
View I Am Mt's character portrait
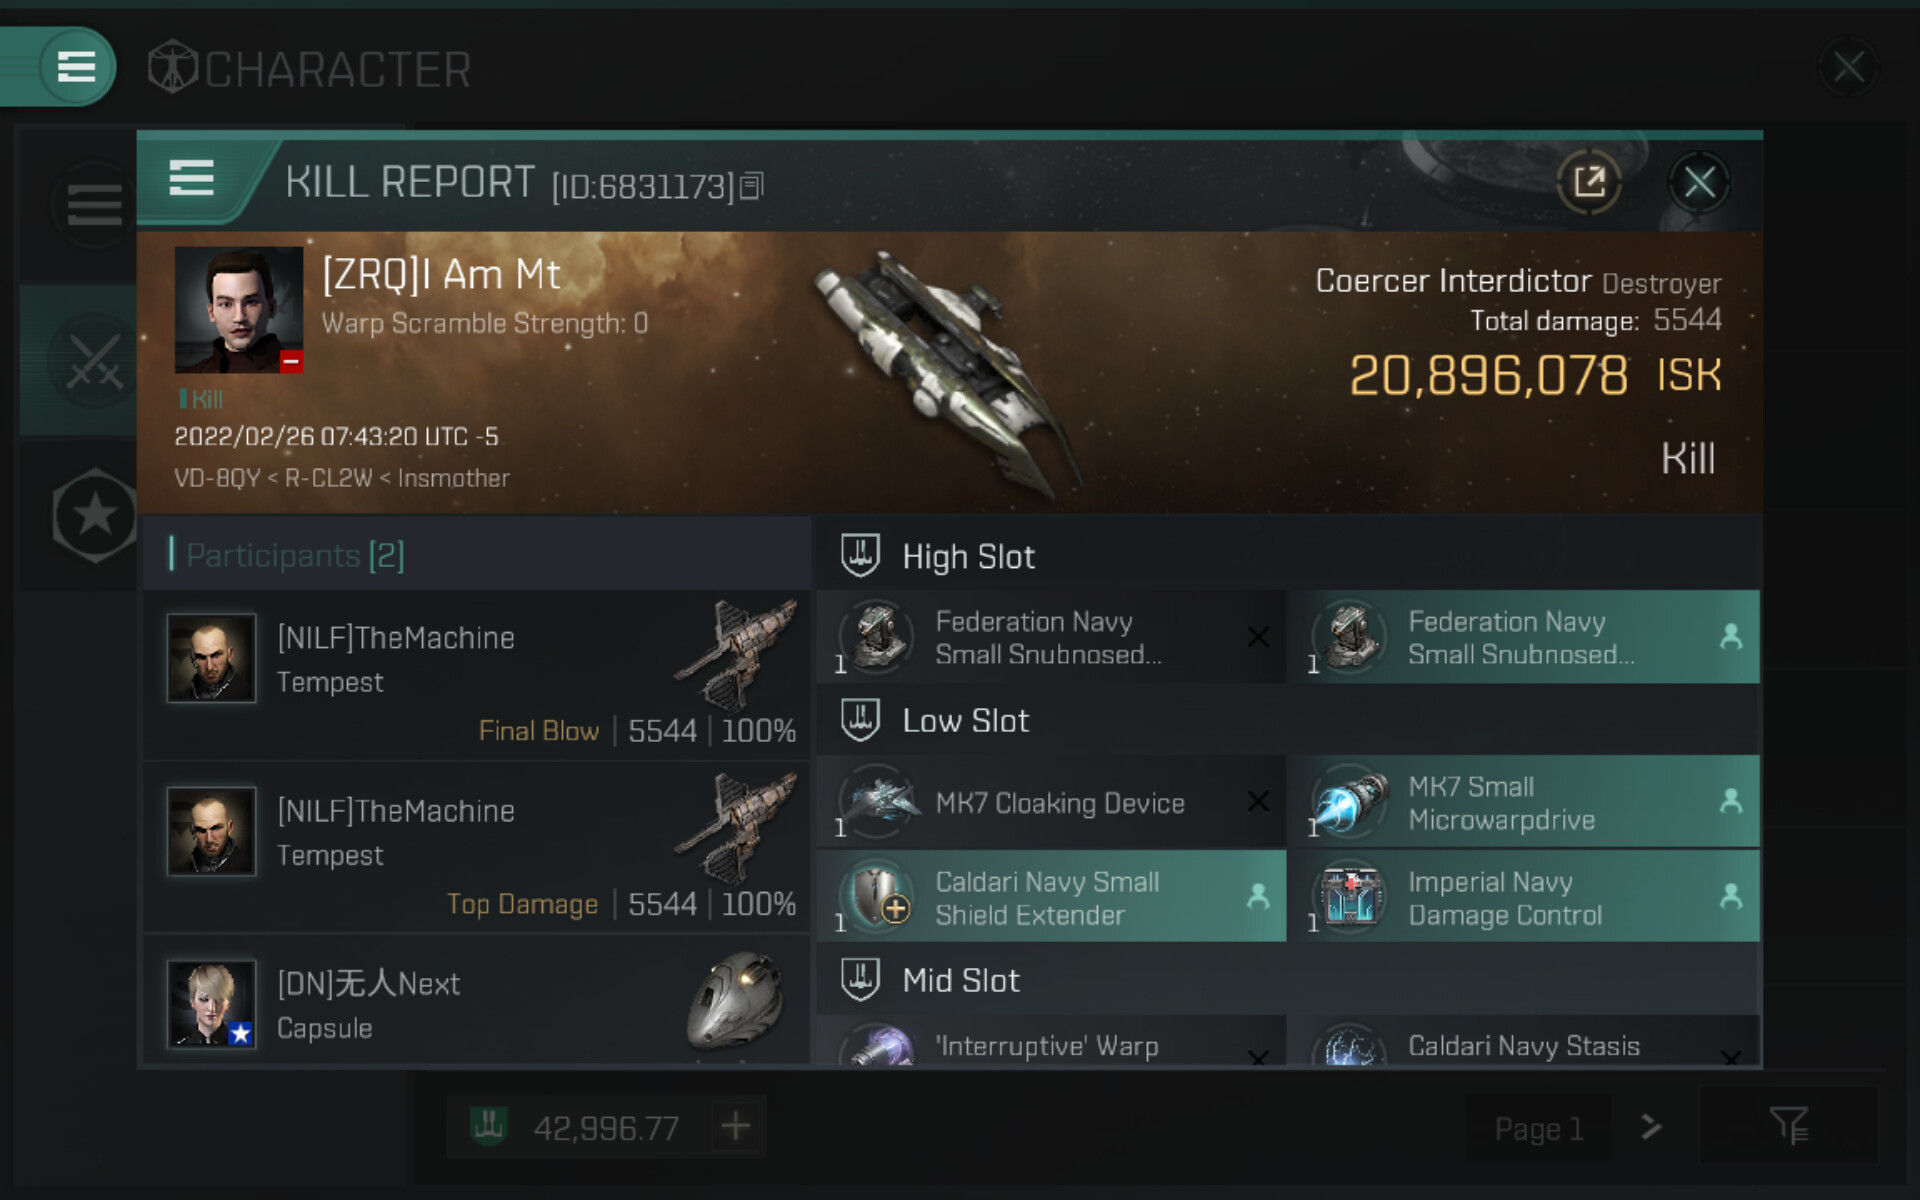click(x=238, y=310)
